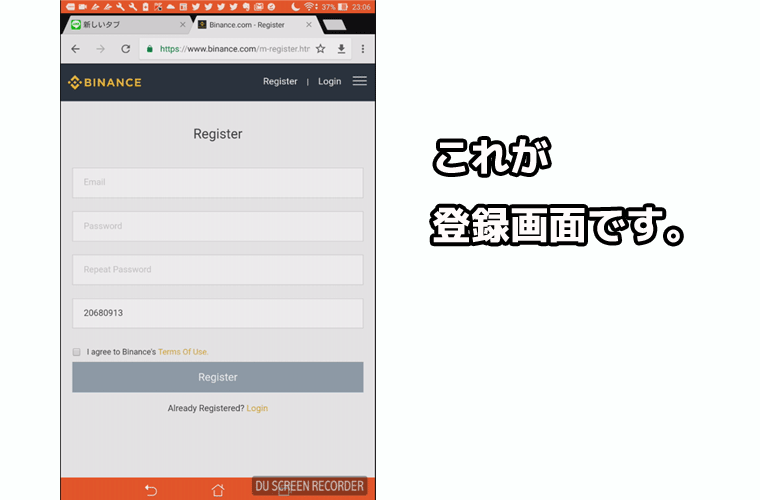The image size is (760, 500).
Task: Click the download icon in the address bar
Action: click(x=341, y=49)
